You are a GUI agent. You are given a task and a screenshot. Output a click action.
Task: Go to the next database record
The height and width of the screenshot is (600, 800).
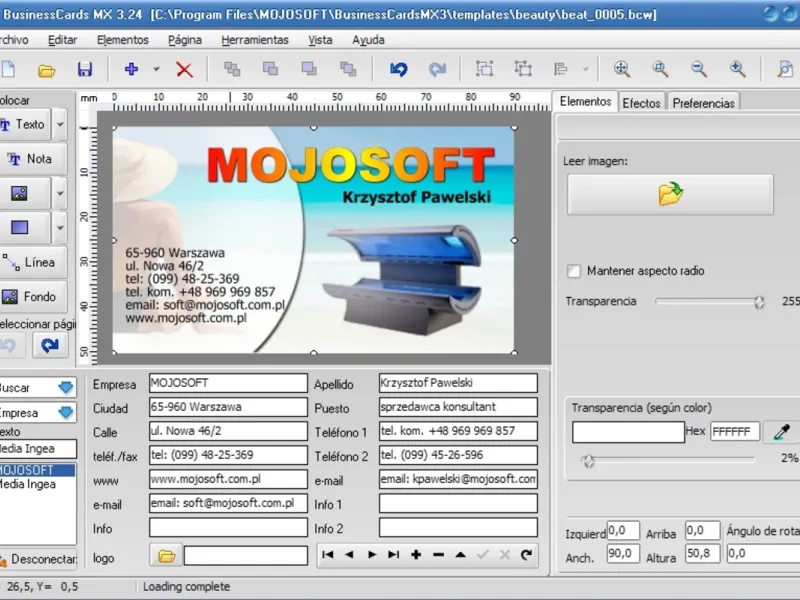click(x=372, y=555)
